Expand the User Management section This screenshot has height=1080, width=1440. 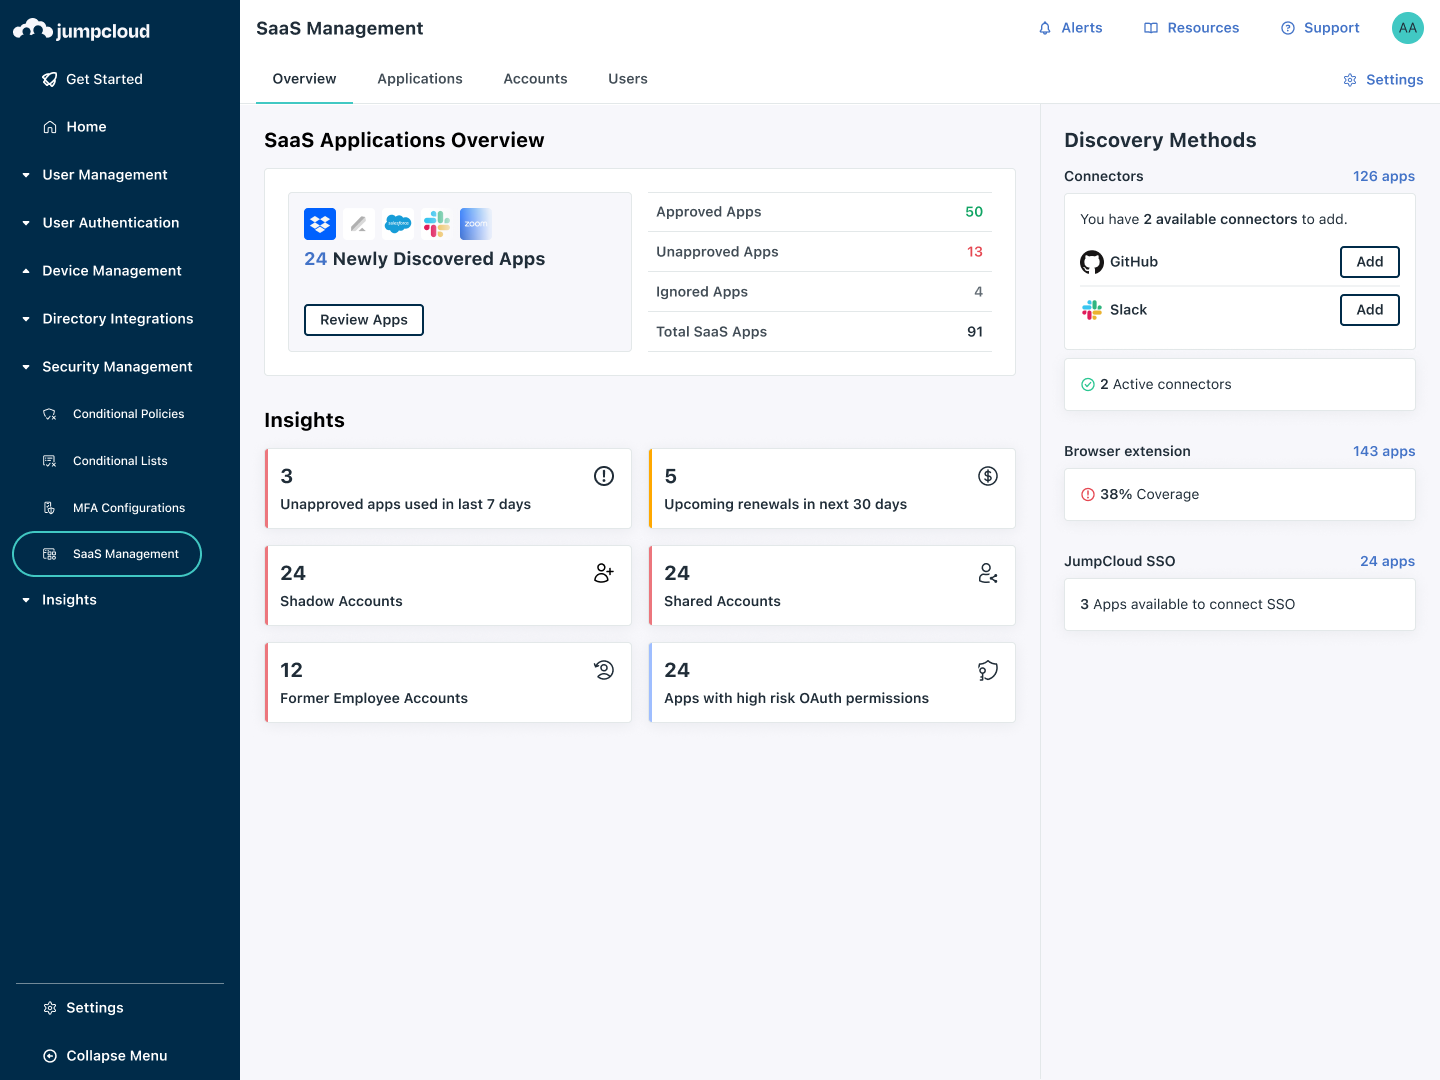pos(104,175)
